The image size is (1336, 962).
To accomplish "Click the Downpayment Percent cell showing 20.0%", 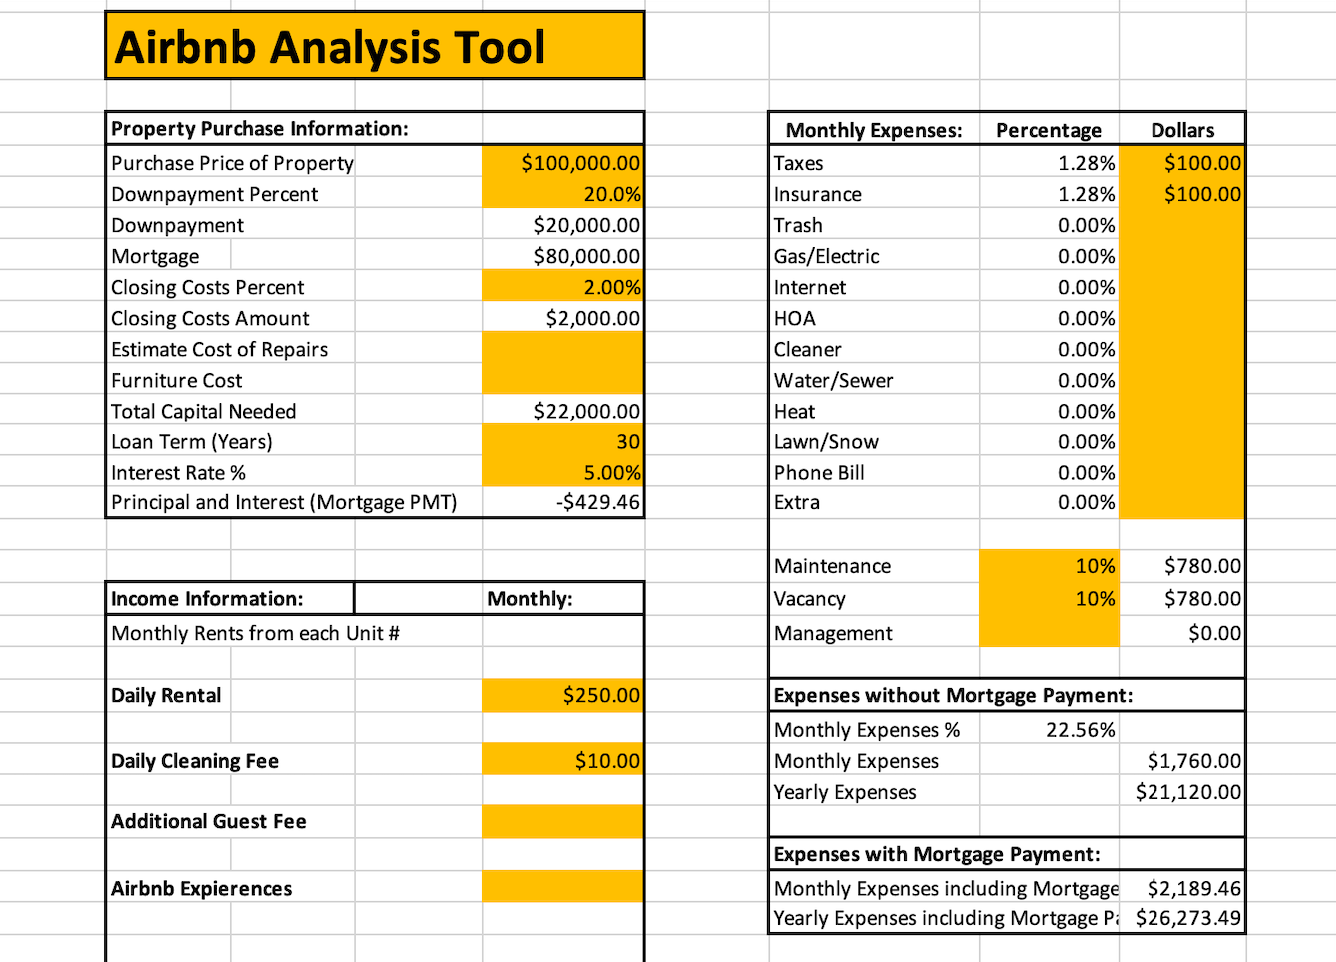I will click(563, 194).
